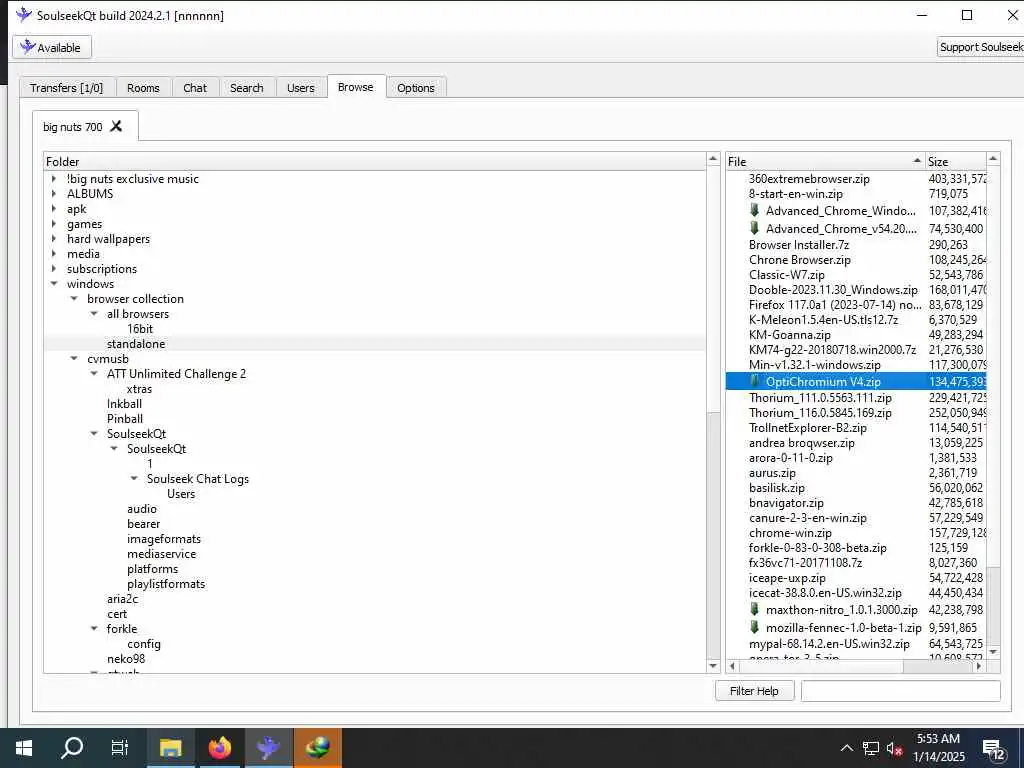Collapse the windows folder

pyautogui.click(x=54, y=283)
